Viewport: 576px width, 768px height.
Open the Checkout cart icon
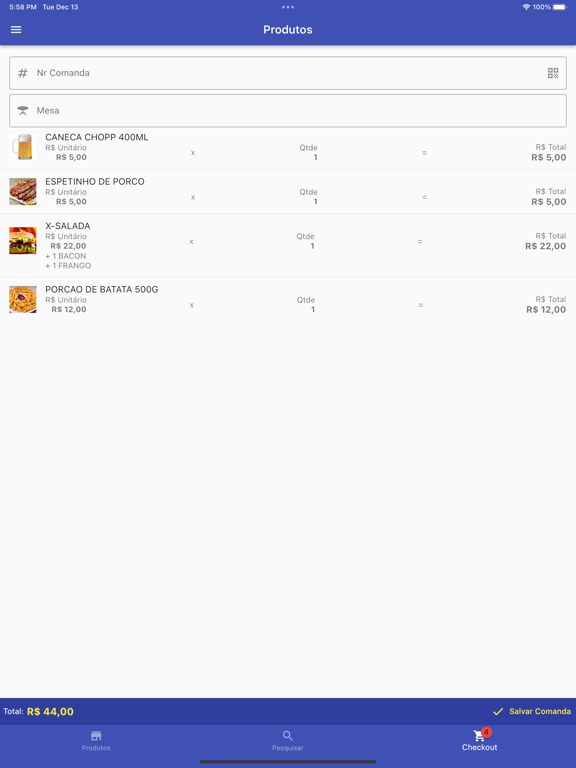click(479, 735)
